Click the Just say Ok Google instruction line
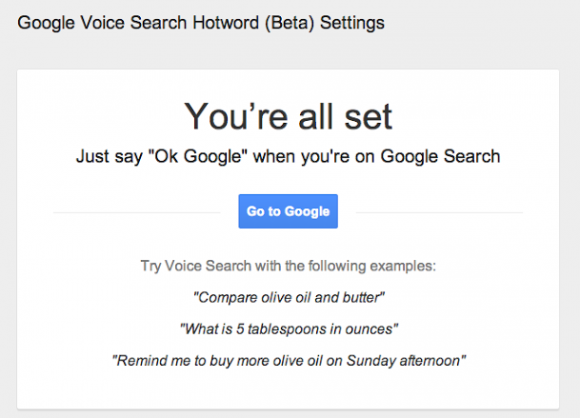 coord(288,156)
